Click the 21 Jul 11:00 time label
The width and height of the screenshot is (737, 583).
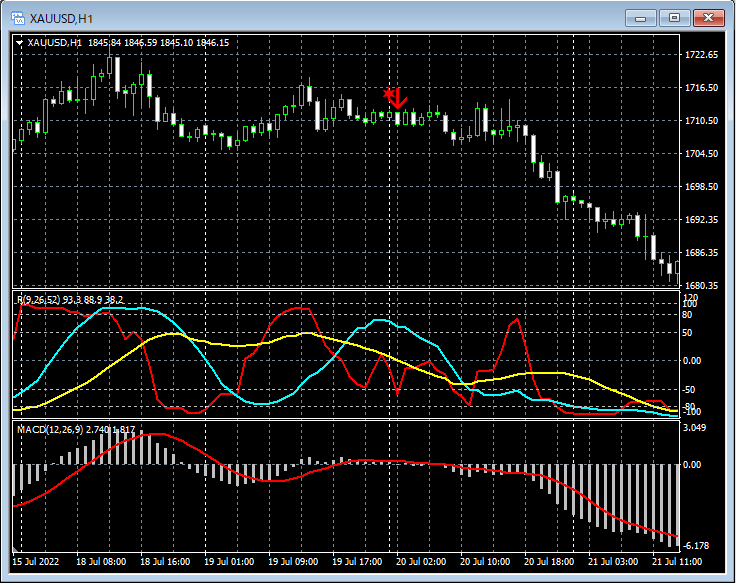677,562
